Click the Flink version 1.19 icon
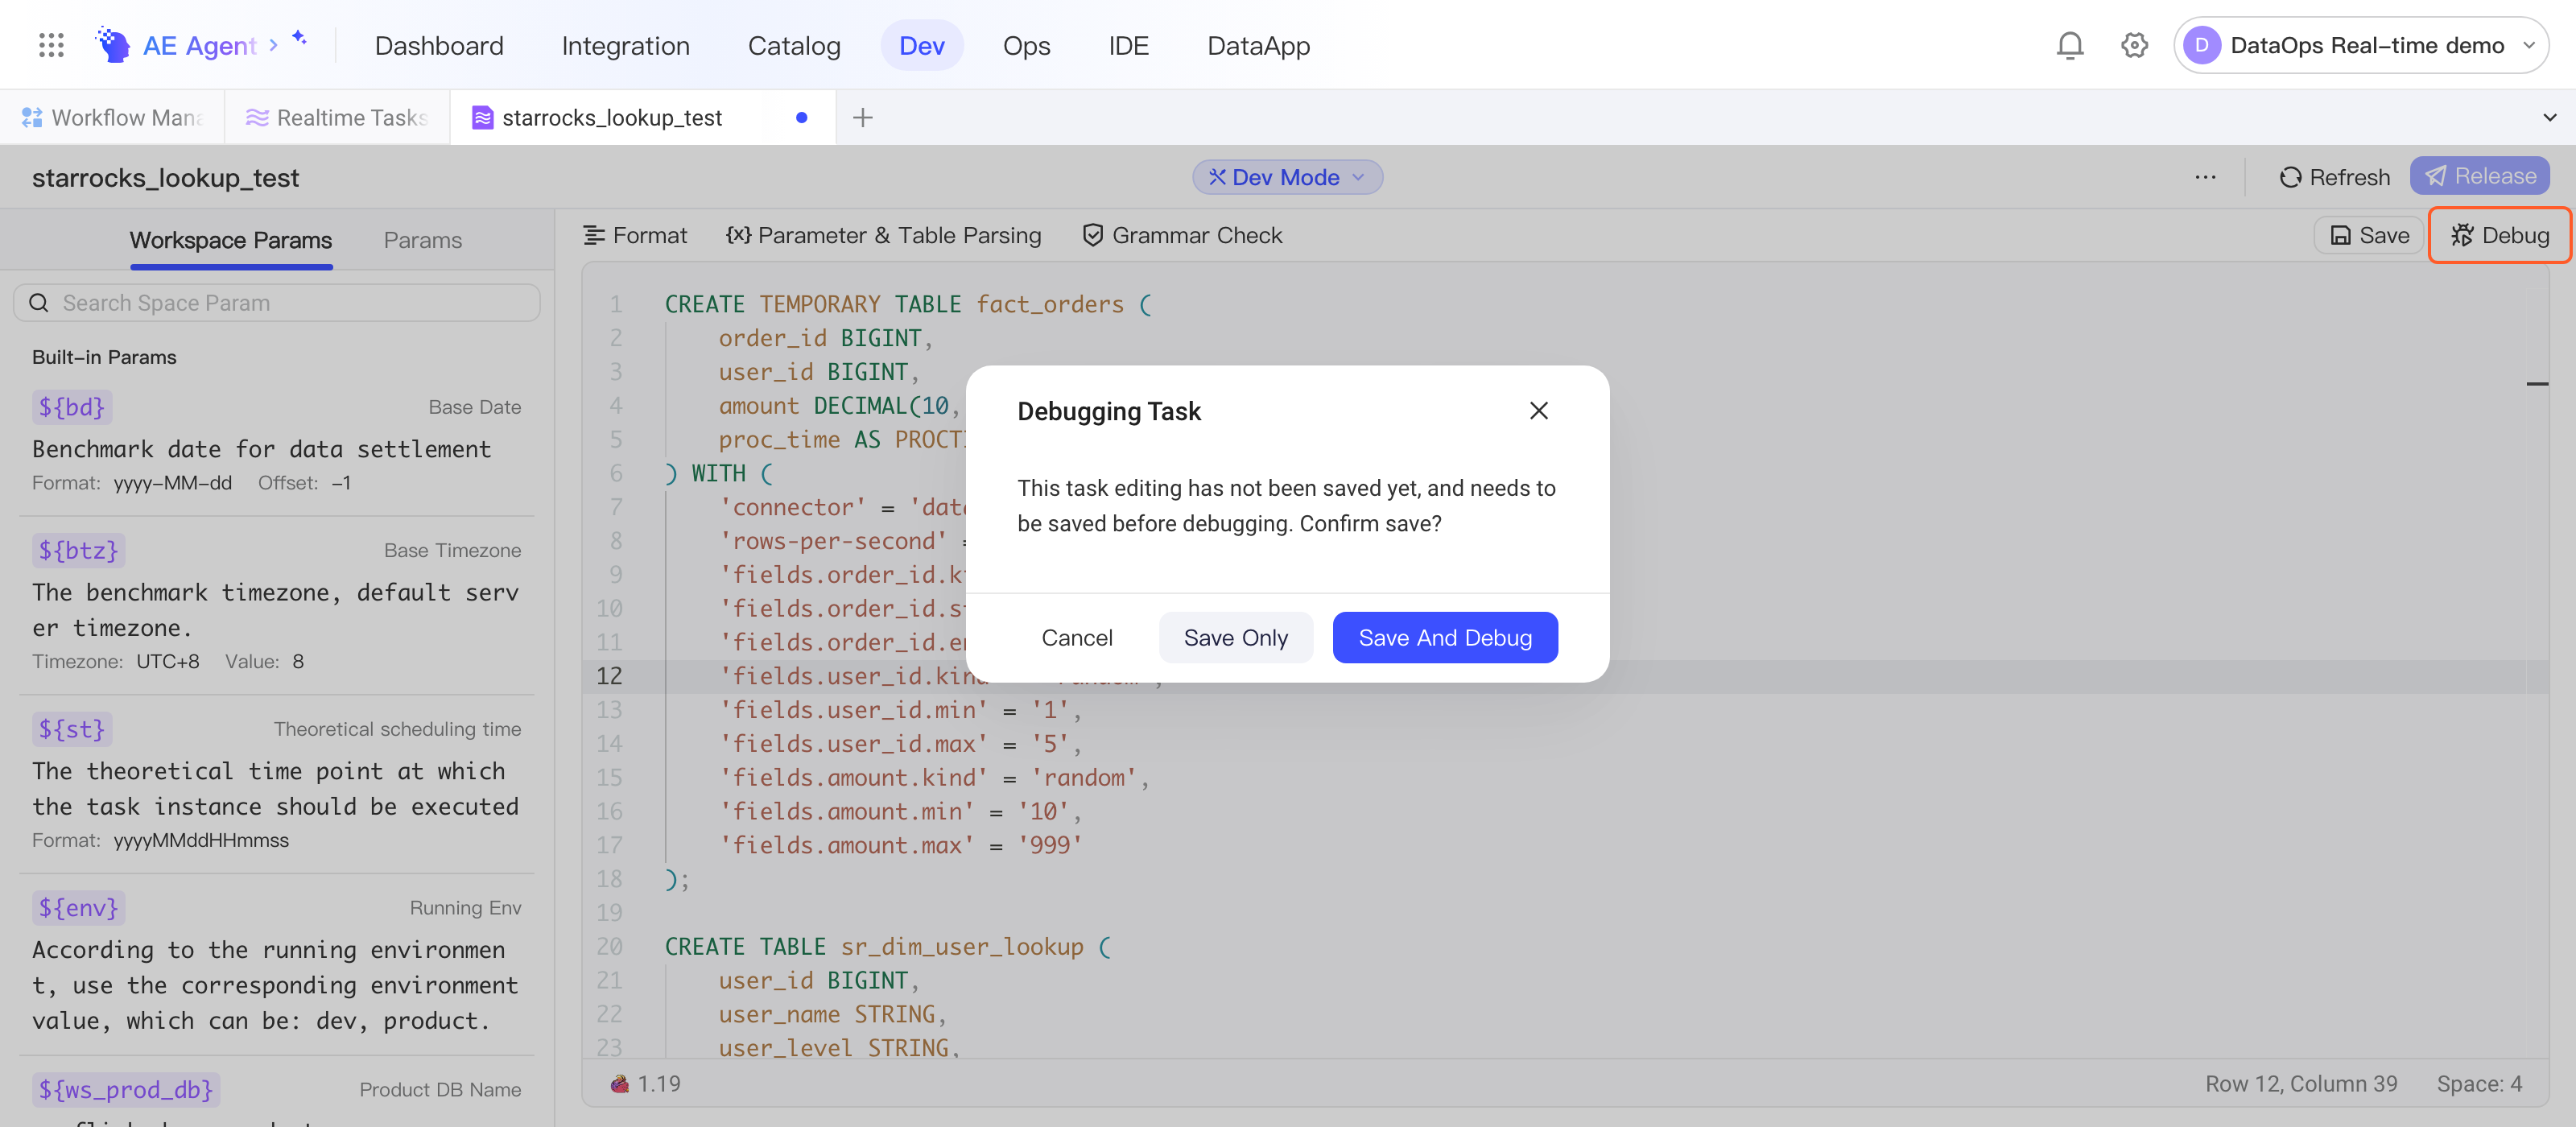This screenshot has width=2576, height=1127. point(620,1084)
